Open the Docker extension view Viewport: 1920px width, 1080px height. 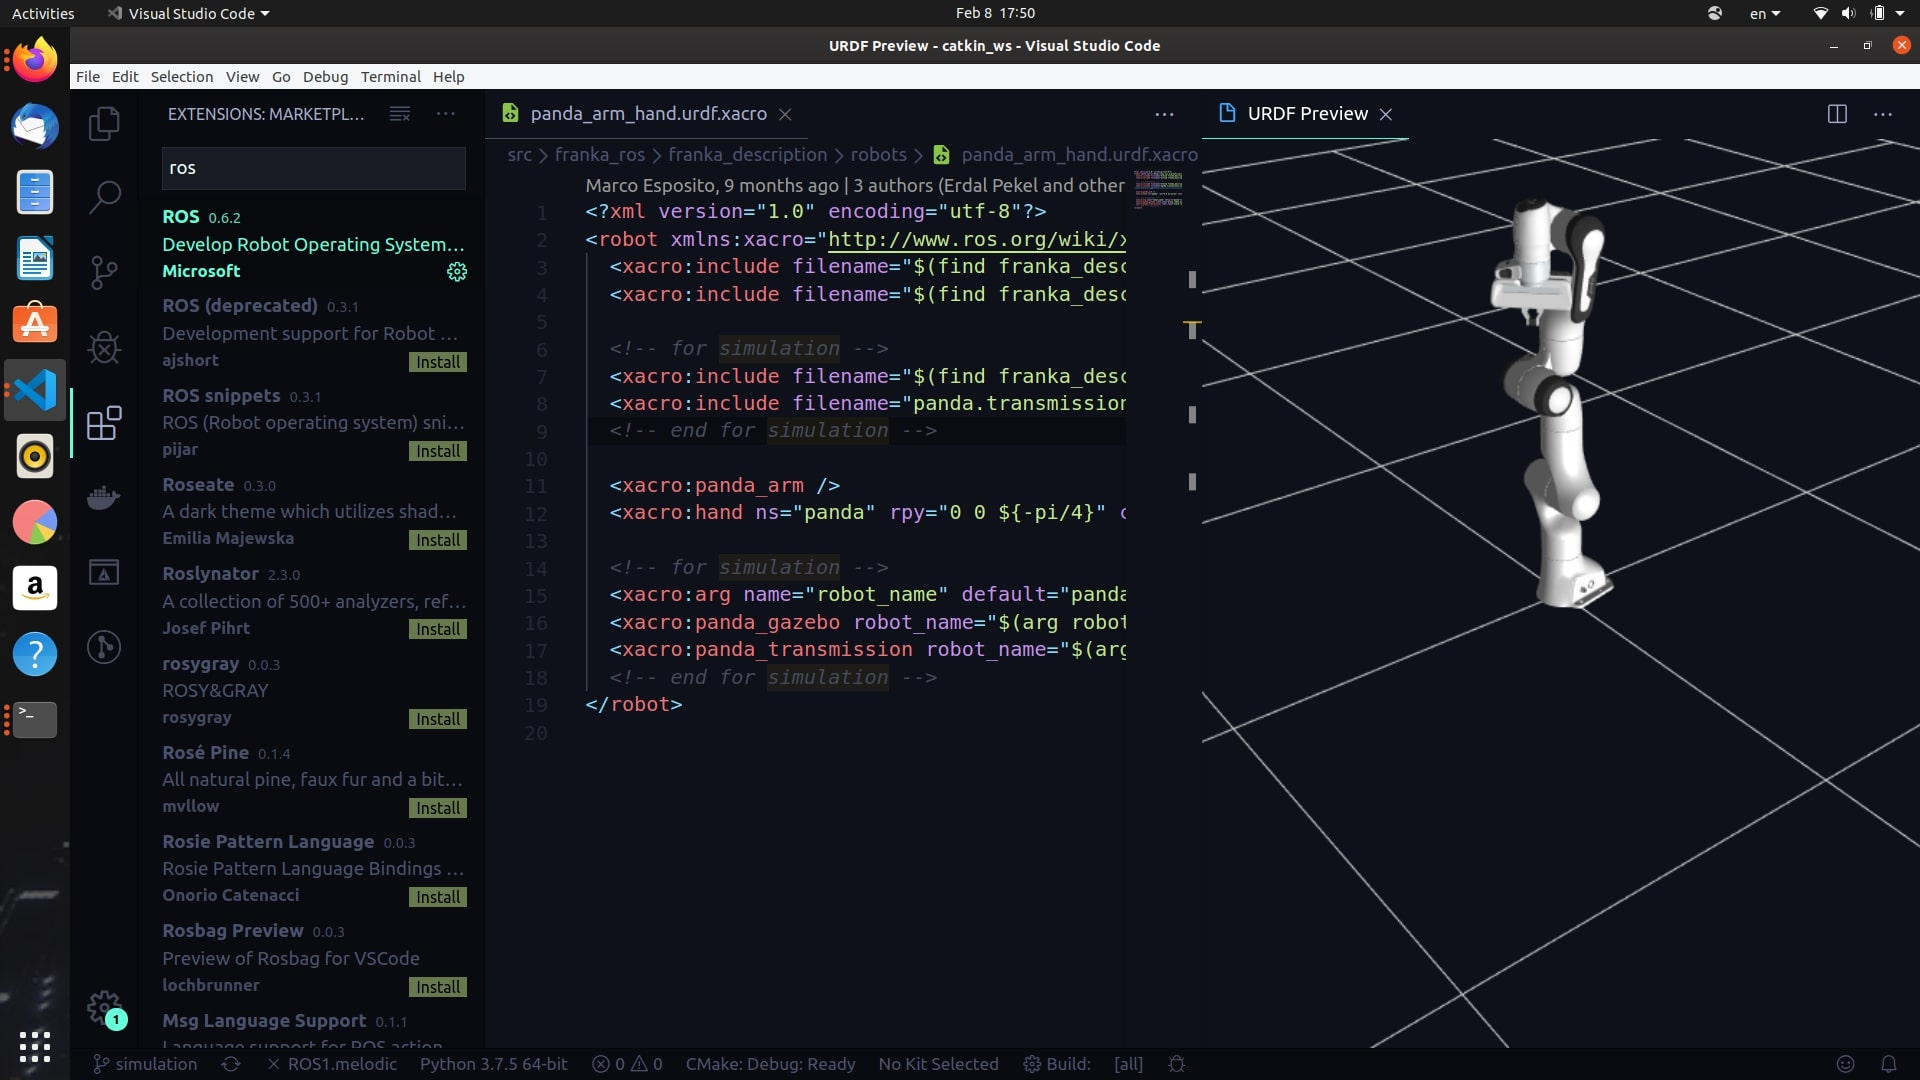[x=104, y=497]
